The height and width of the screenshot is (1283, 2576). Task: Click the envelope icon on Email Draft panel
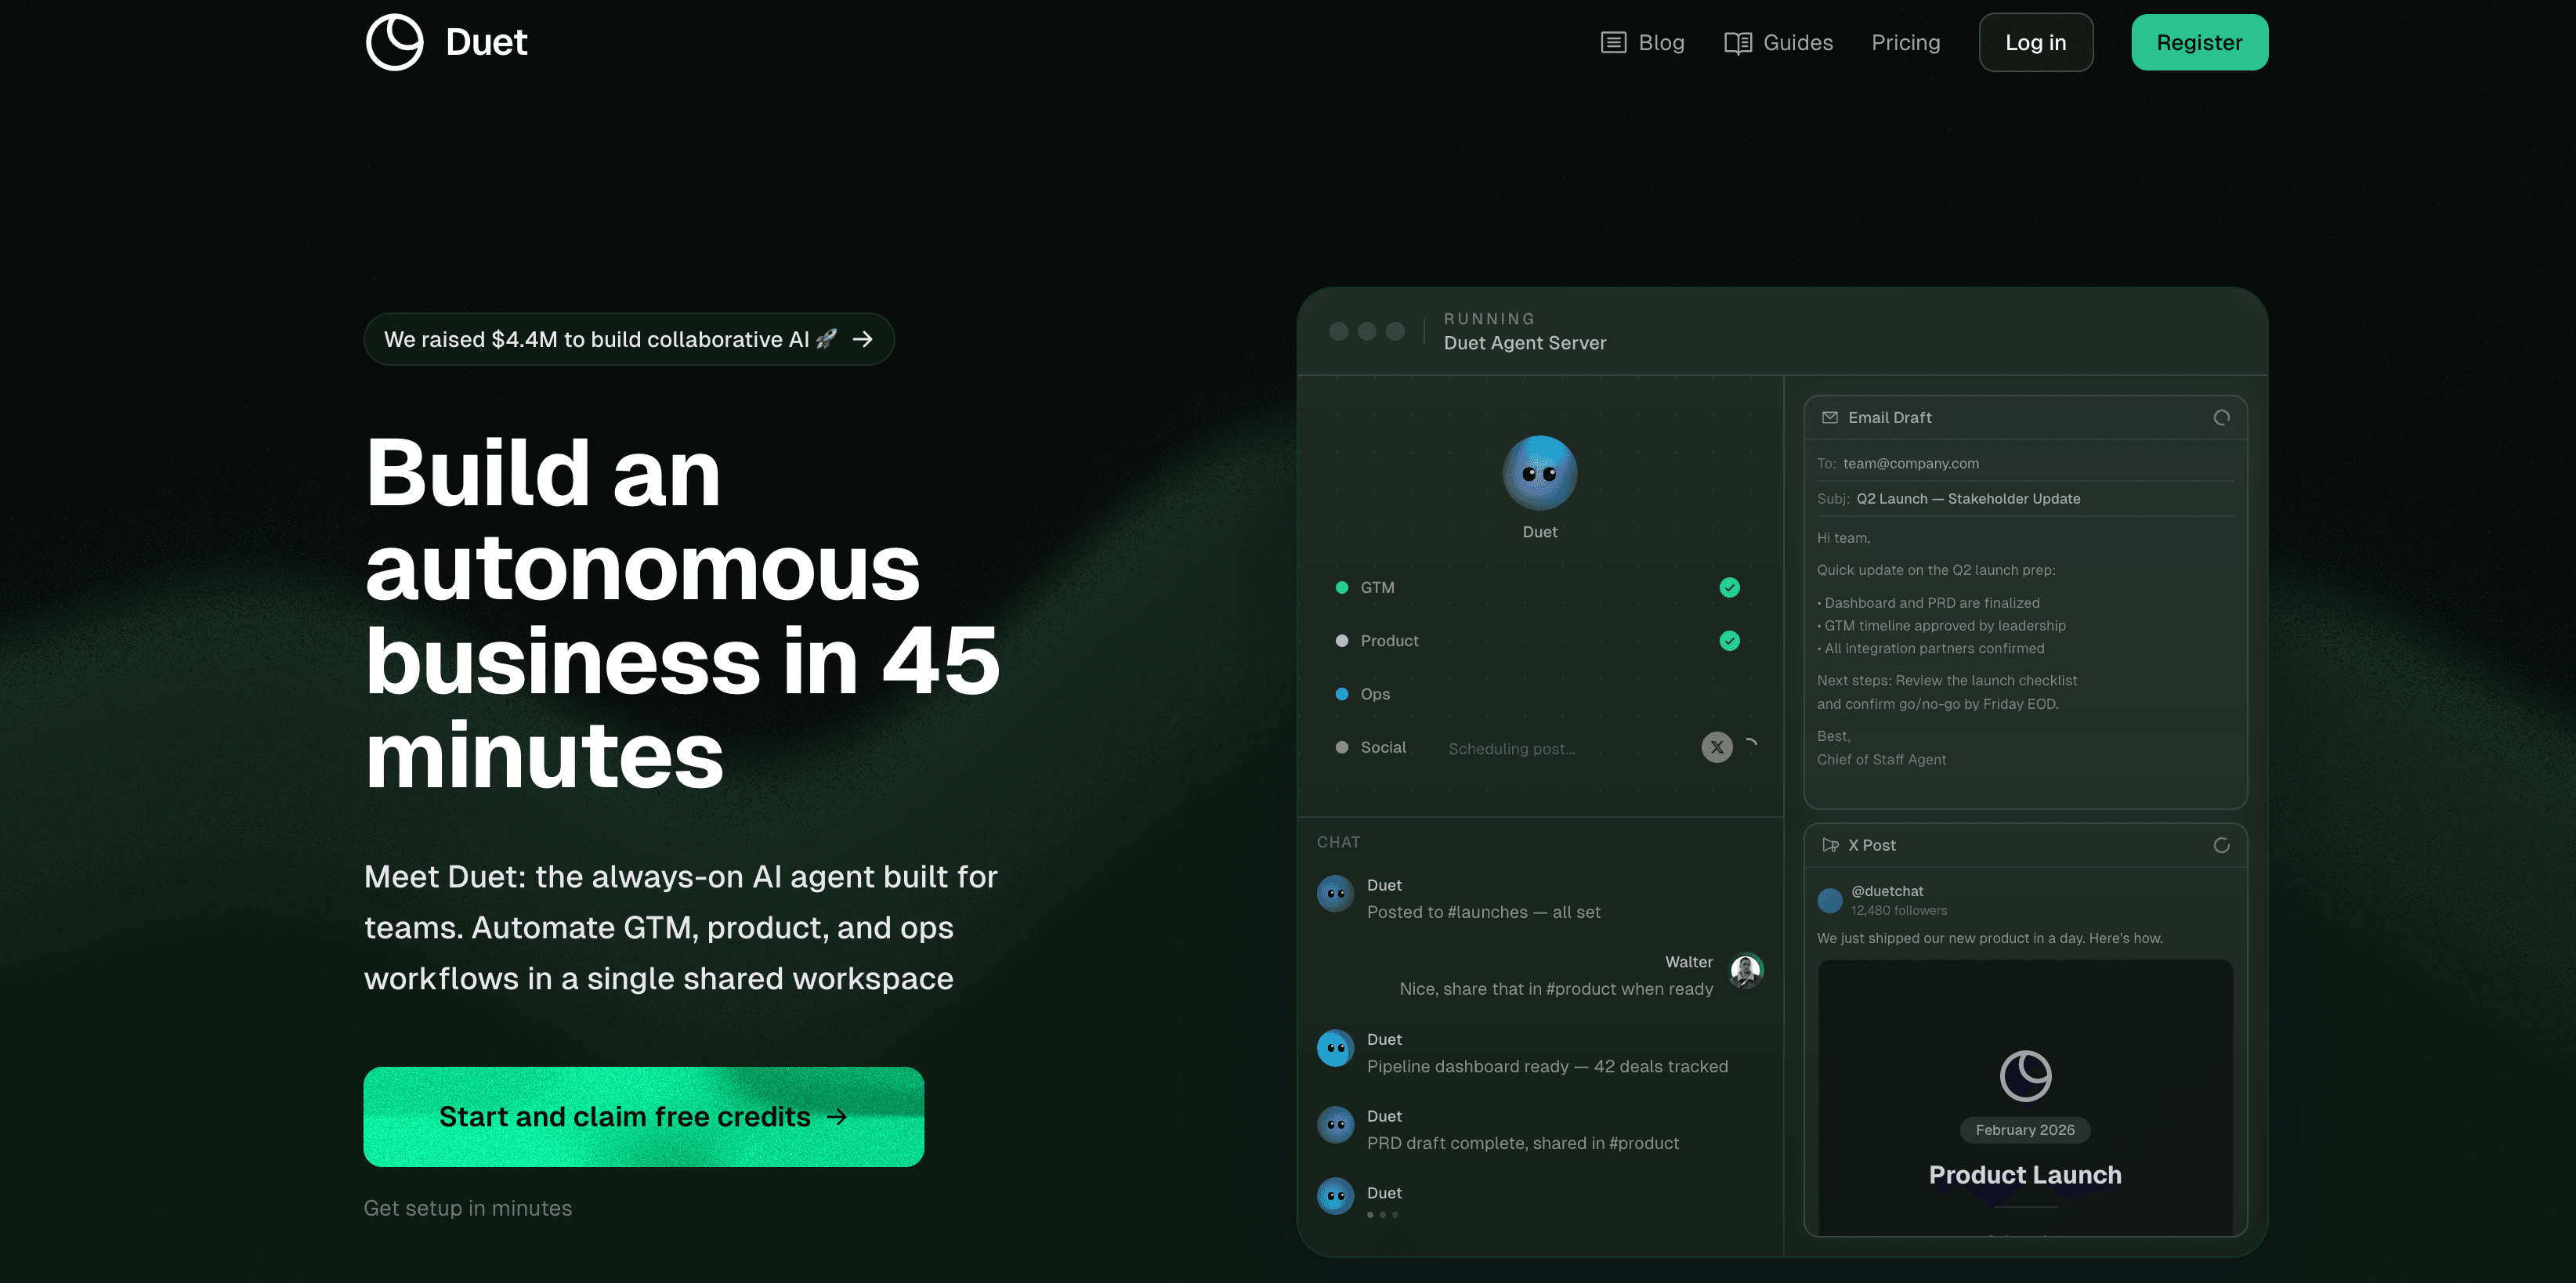[x=1830, y=417]
